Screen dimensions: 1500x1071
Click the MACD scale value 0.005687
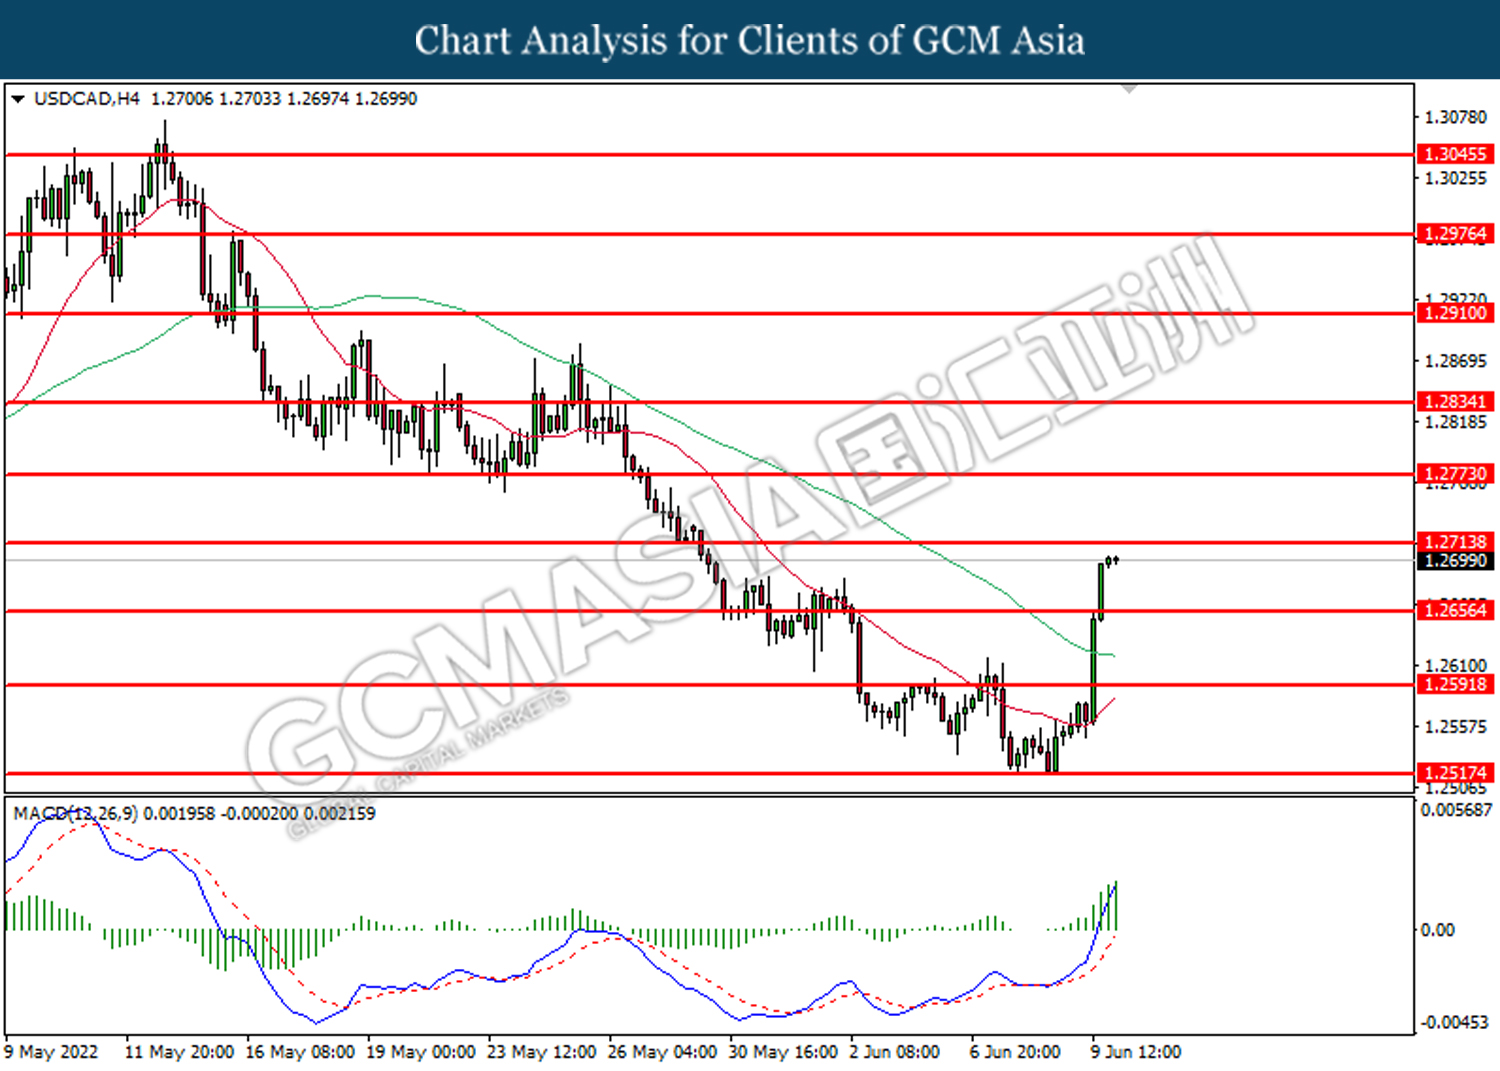click(x=1456, y=810)
